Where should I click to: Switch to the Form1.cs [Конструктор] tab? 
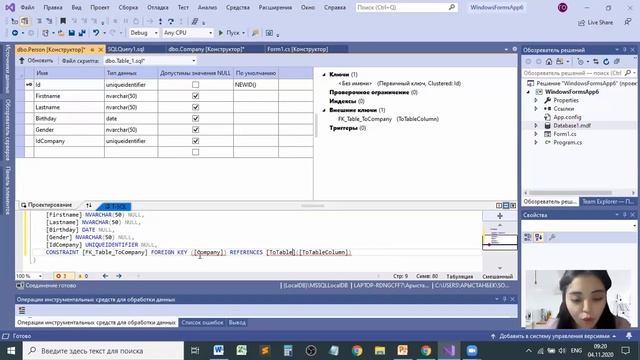coord(298,49)
